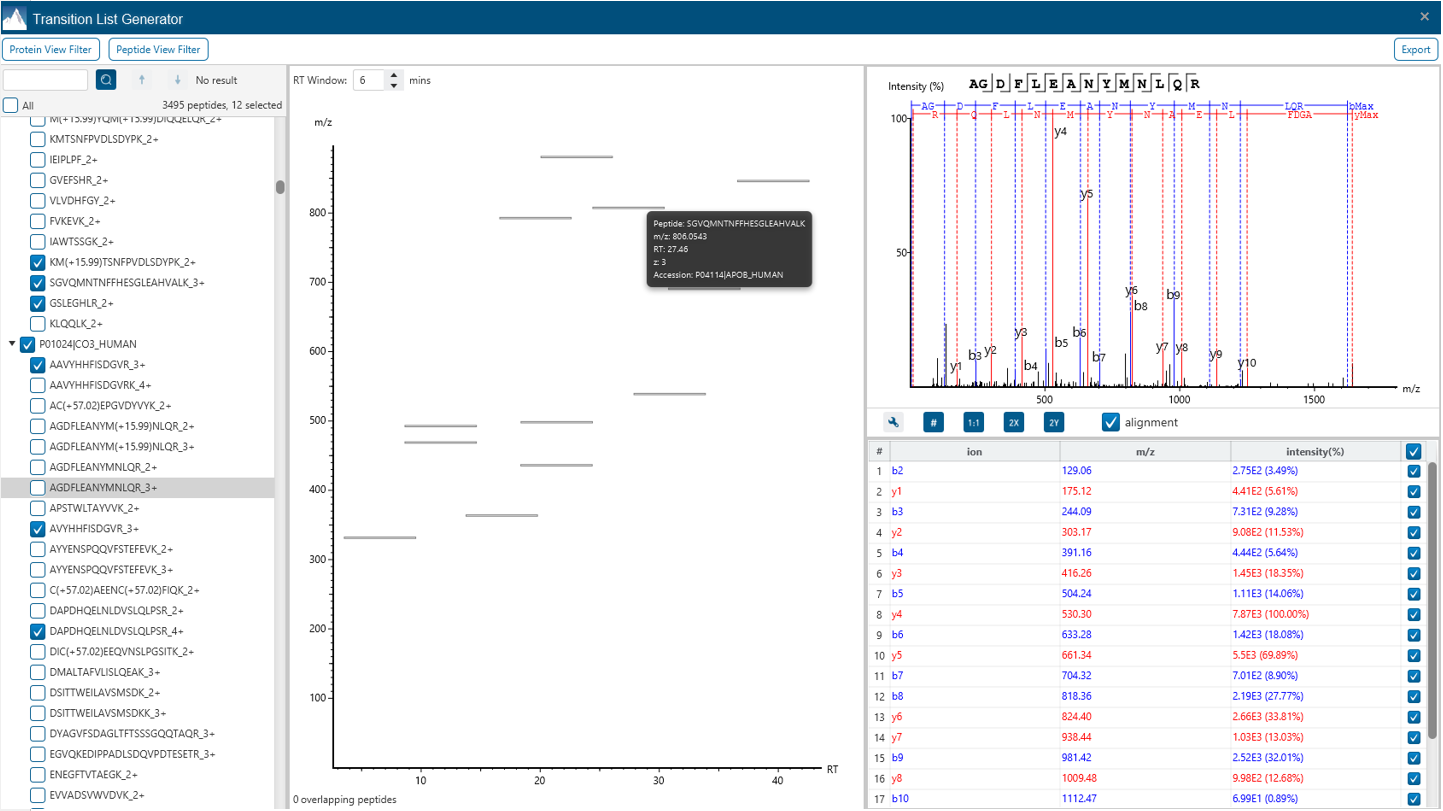Select AC(+57.02)EPGVDYVYK_2+ peptide
Screen dimensions: 1443x811
(x=110, y=406)
